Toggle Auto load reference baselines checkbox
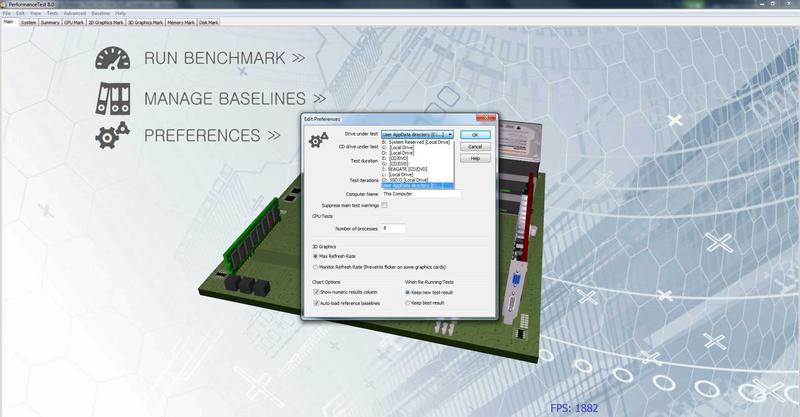Viewport: 800px width, 417px height. 316,303
